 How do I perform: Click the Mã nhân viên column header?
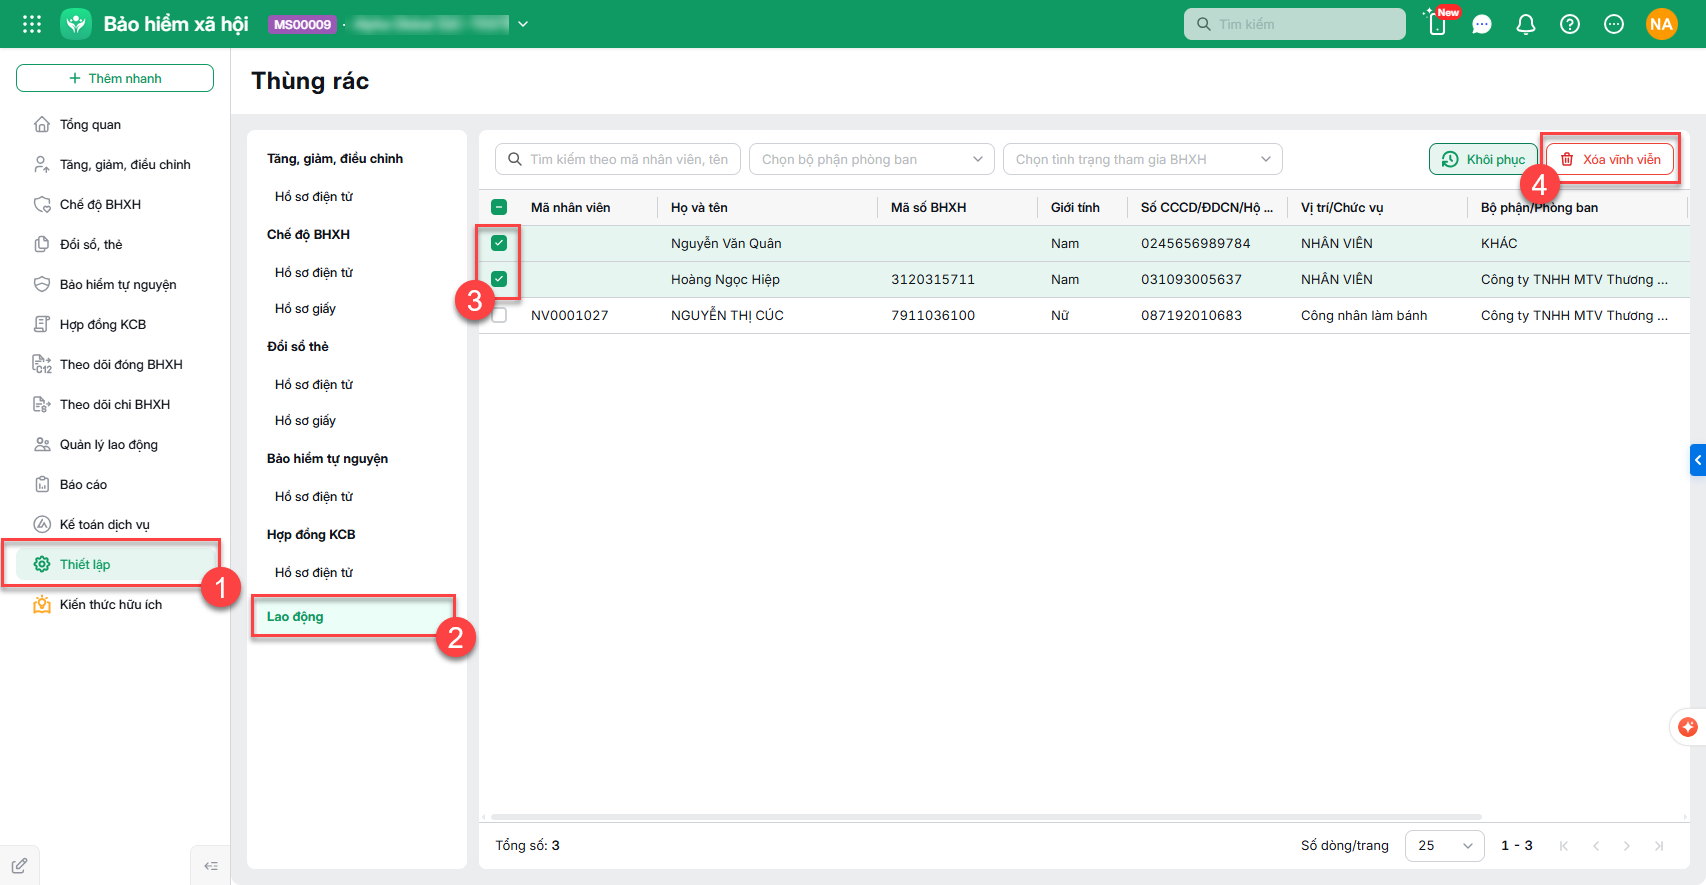click(x=570, y=207)
